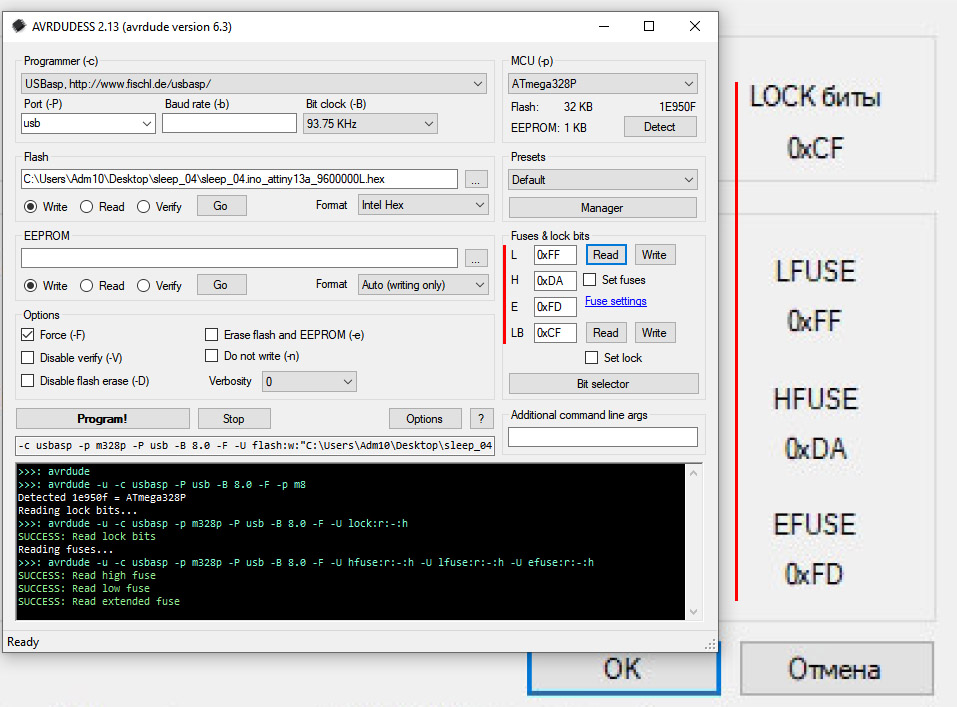Image resolution: width=957 pixels, height=707 pixels.
Task: Select the EEPROM Read radio button
Action: coord(87,285)
